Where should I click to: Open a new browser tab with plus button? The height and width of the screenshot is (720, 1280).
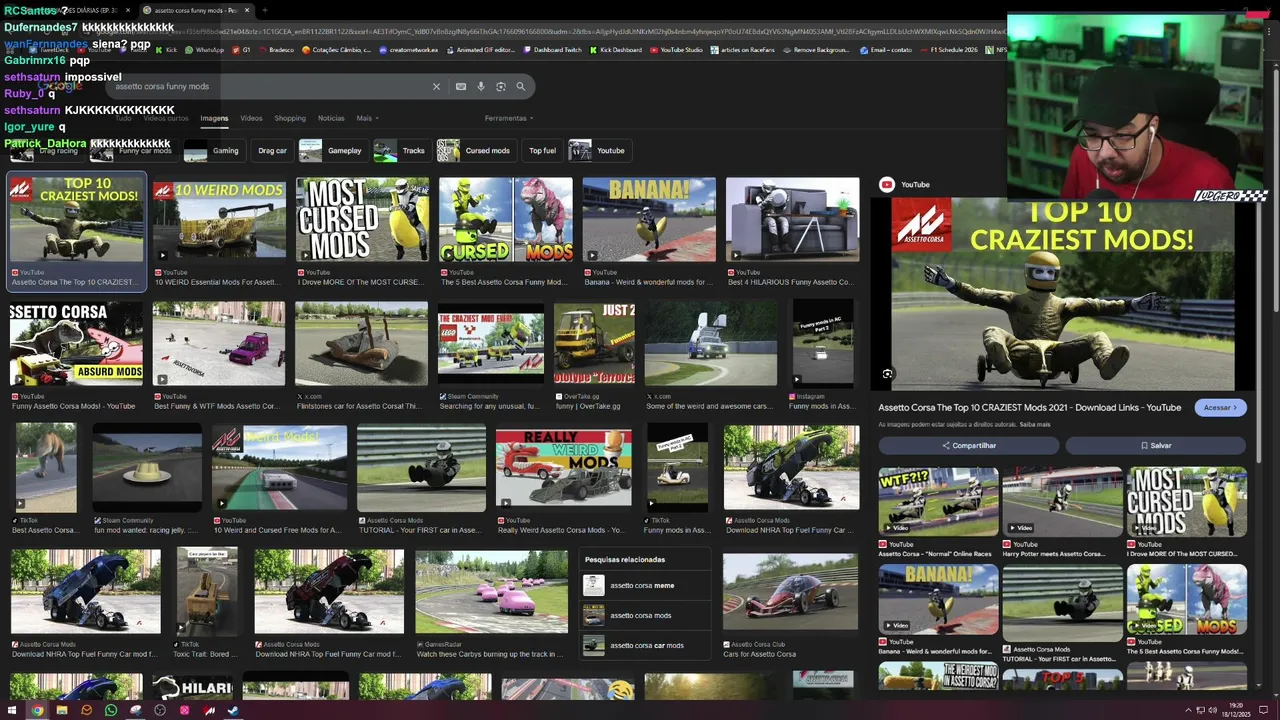(x=264, y=10)
